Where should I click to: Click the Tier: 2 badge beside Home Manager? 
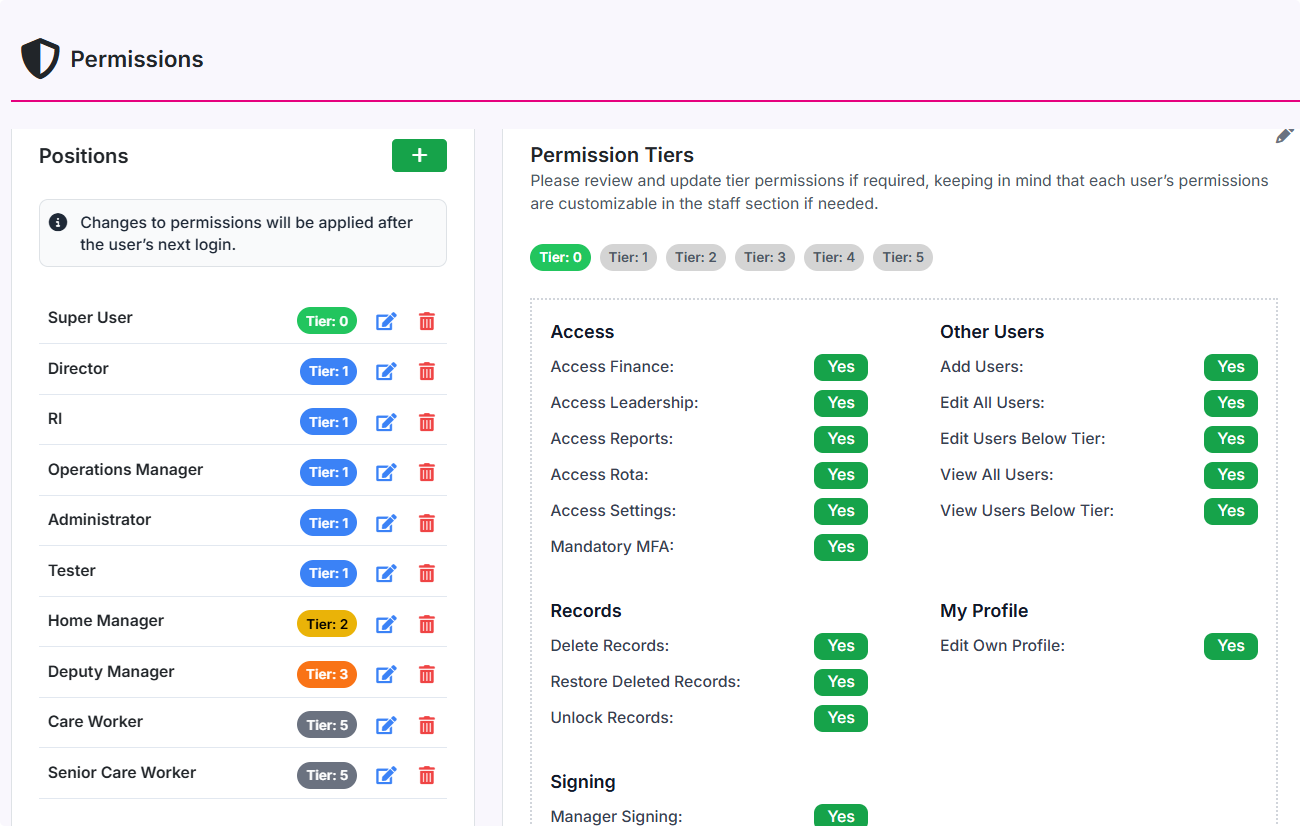click(327, 623)
